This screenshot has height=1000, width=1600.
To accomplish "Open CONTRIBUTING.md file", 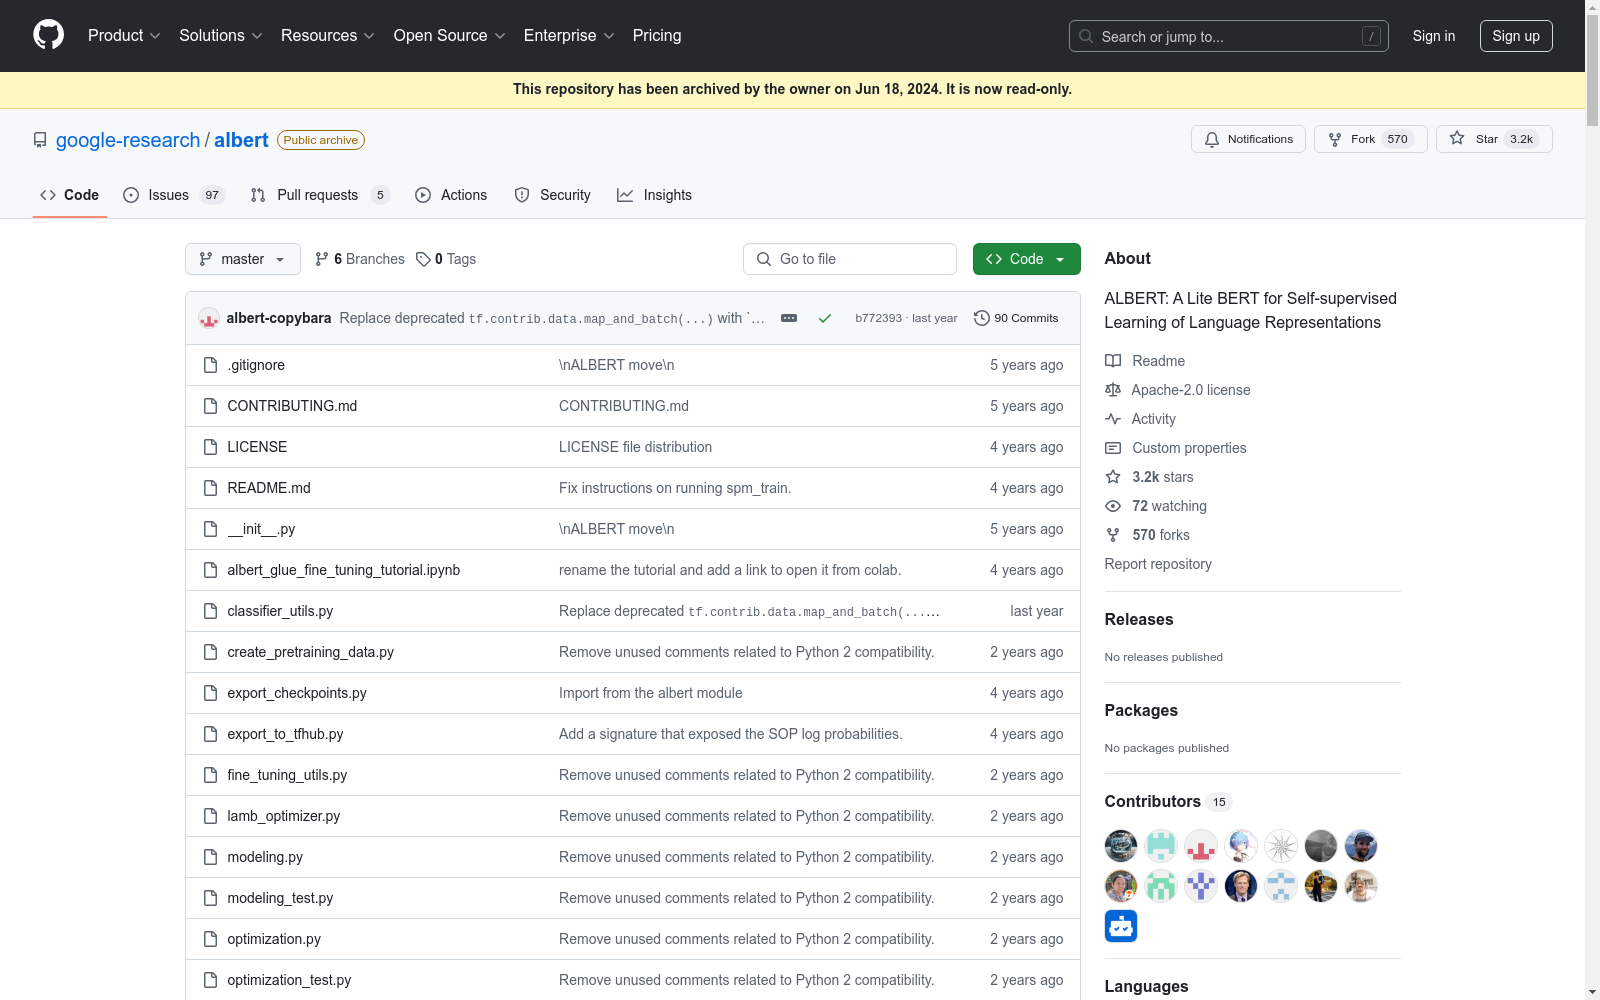I will coord(292,406).
